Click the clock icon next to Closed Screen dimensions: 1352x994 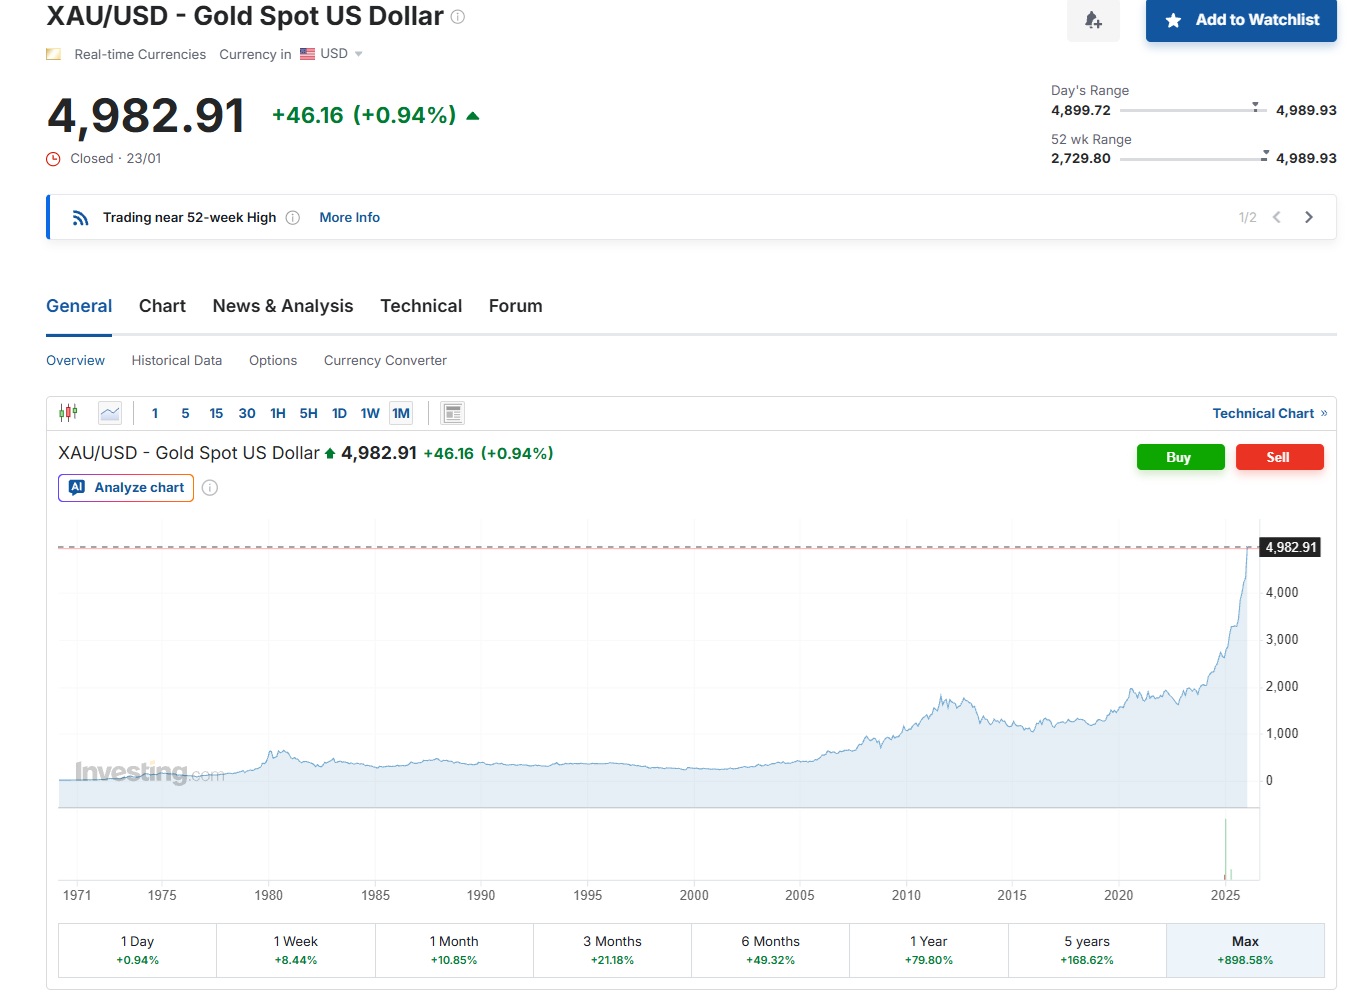54,159
